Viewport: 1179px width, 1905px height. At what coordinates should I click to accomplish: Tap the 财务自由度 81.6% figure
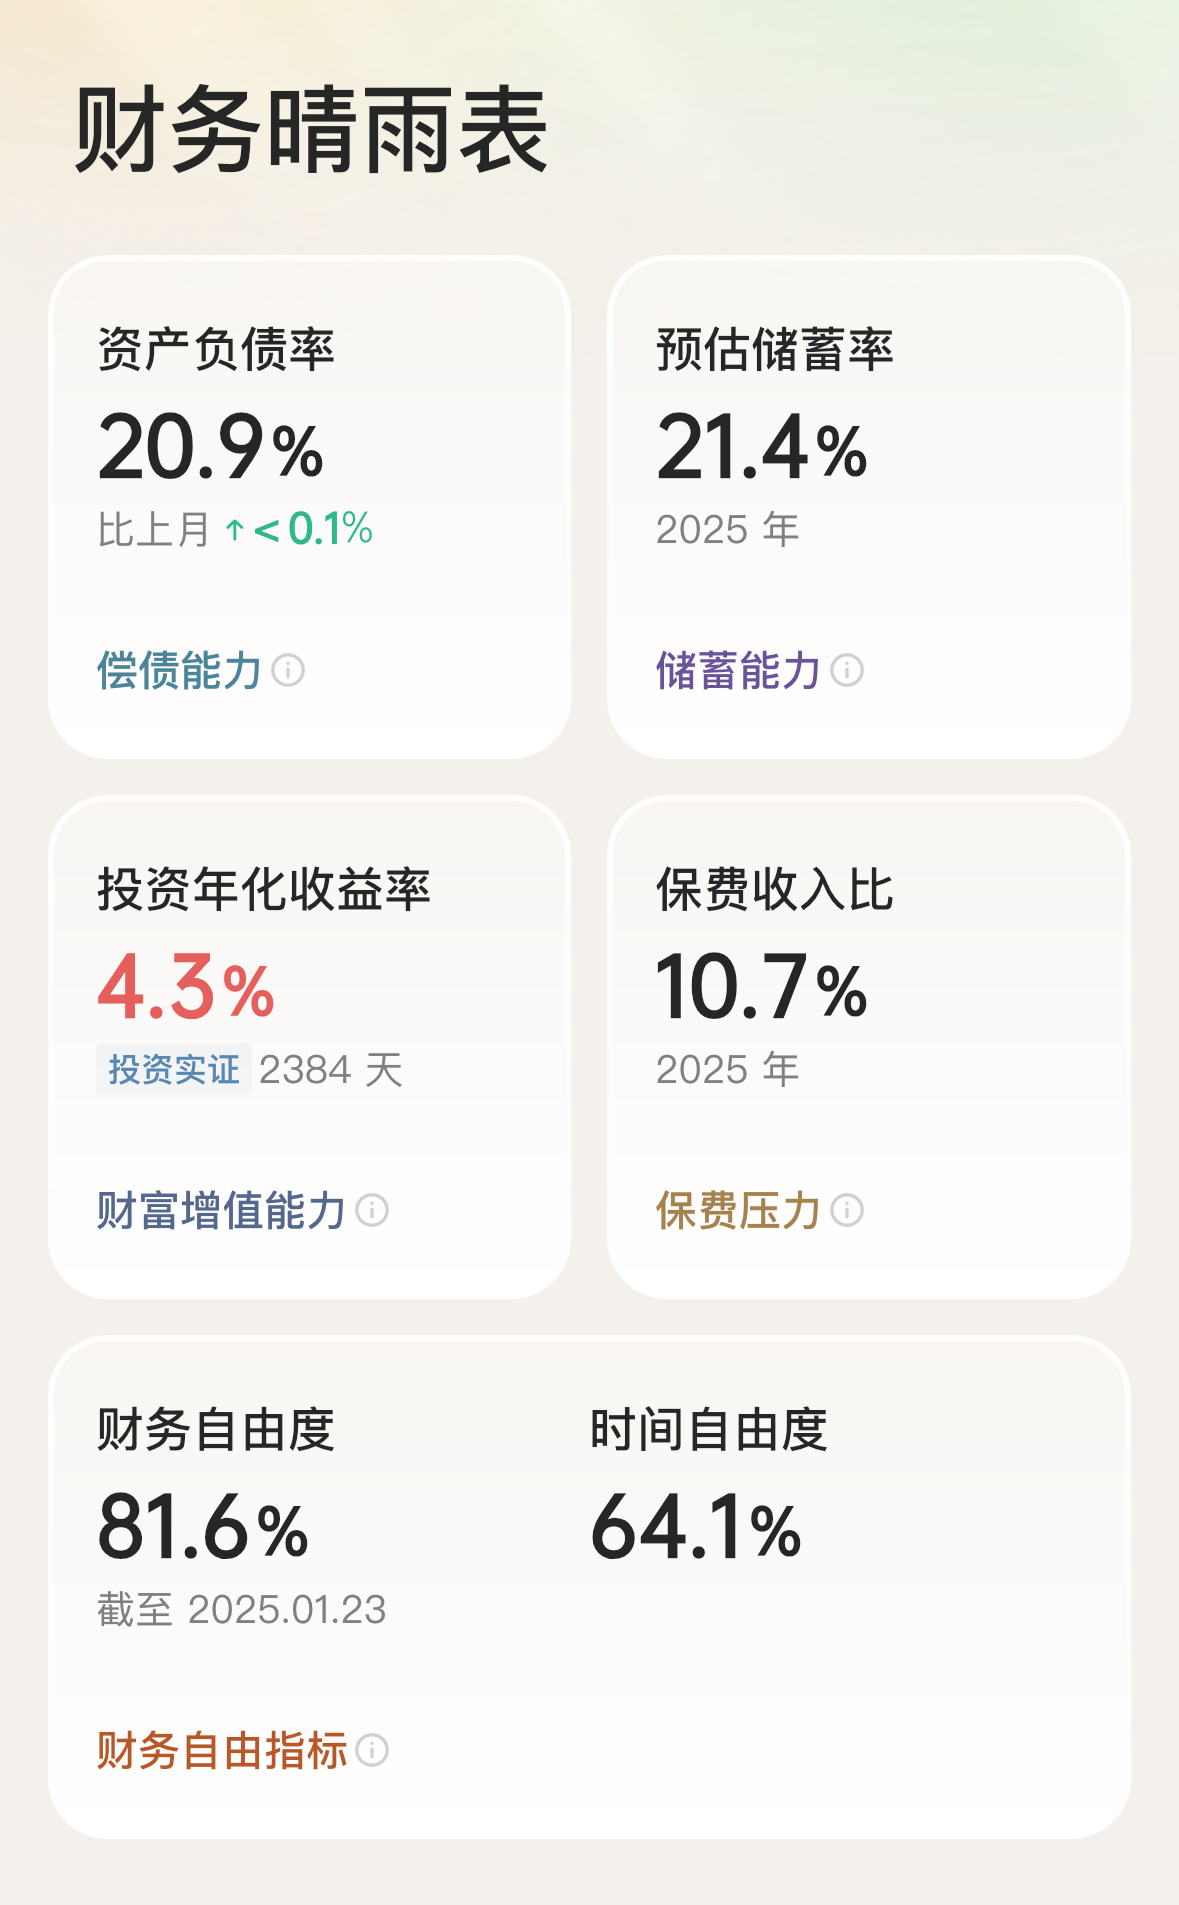(x=203, y=1527)
